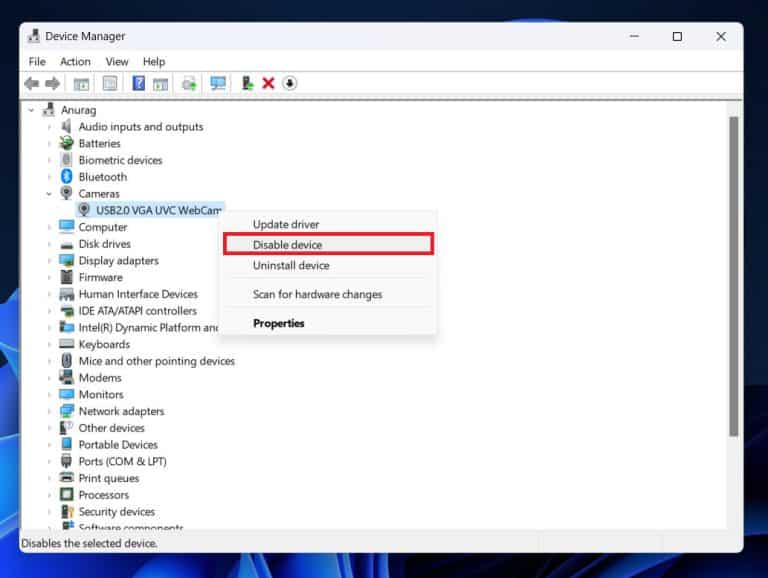The image size is (768, 578).
Task: Click the Network adapters icon
Action: (66, 411)
